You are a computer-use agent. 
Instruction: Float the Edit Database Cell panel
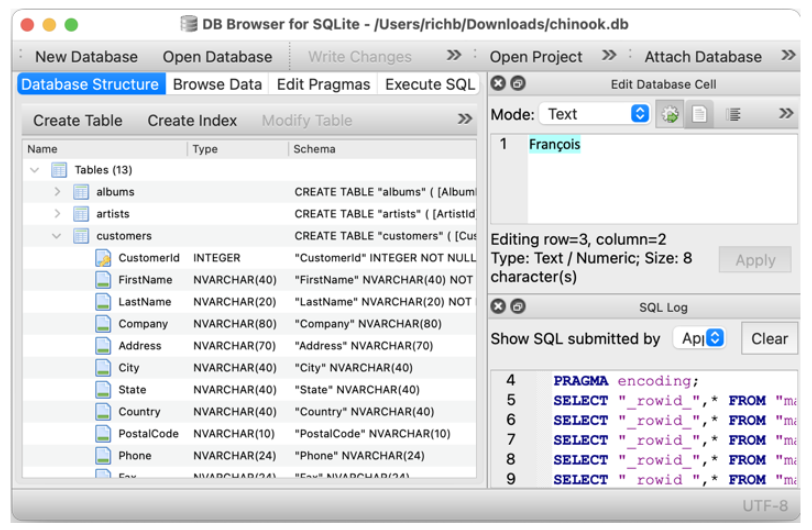pyautogui.click(x=518, y=83)
